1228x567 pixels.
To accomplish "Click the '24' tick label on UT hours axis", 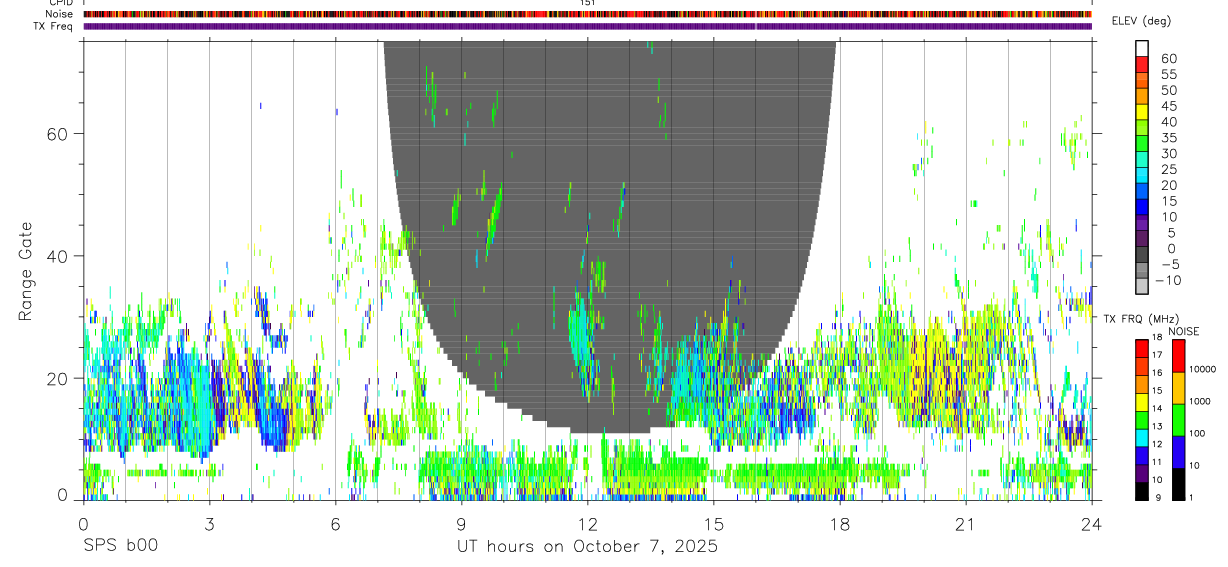I will pos(1092,523).
